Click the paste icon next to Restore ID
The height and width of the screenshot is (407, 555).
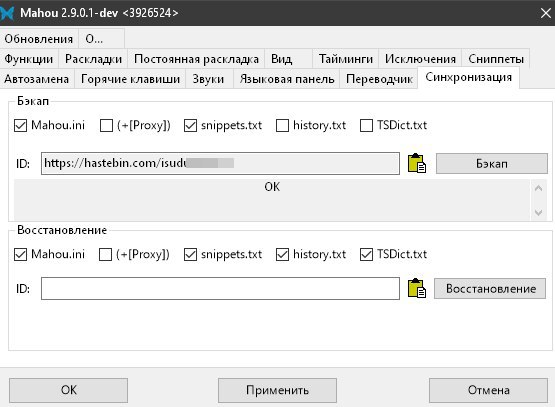[x=417, y=288]
